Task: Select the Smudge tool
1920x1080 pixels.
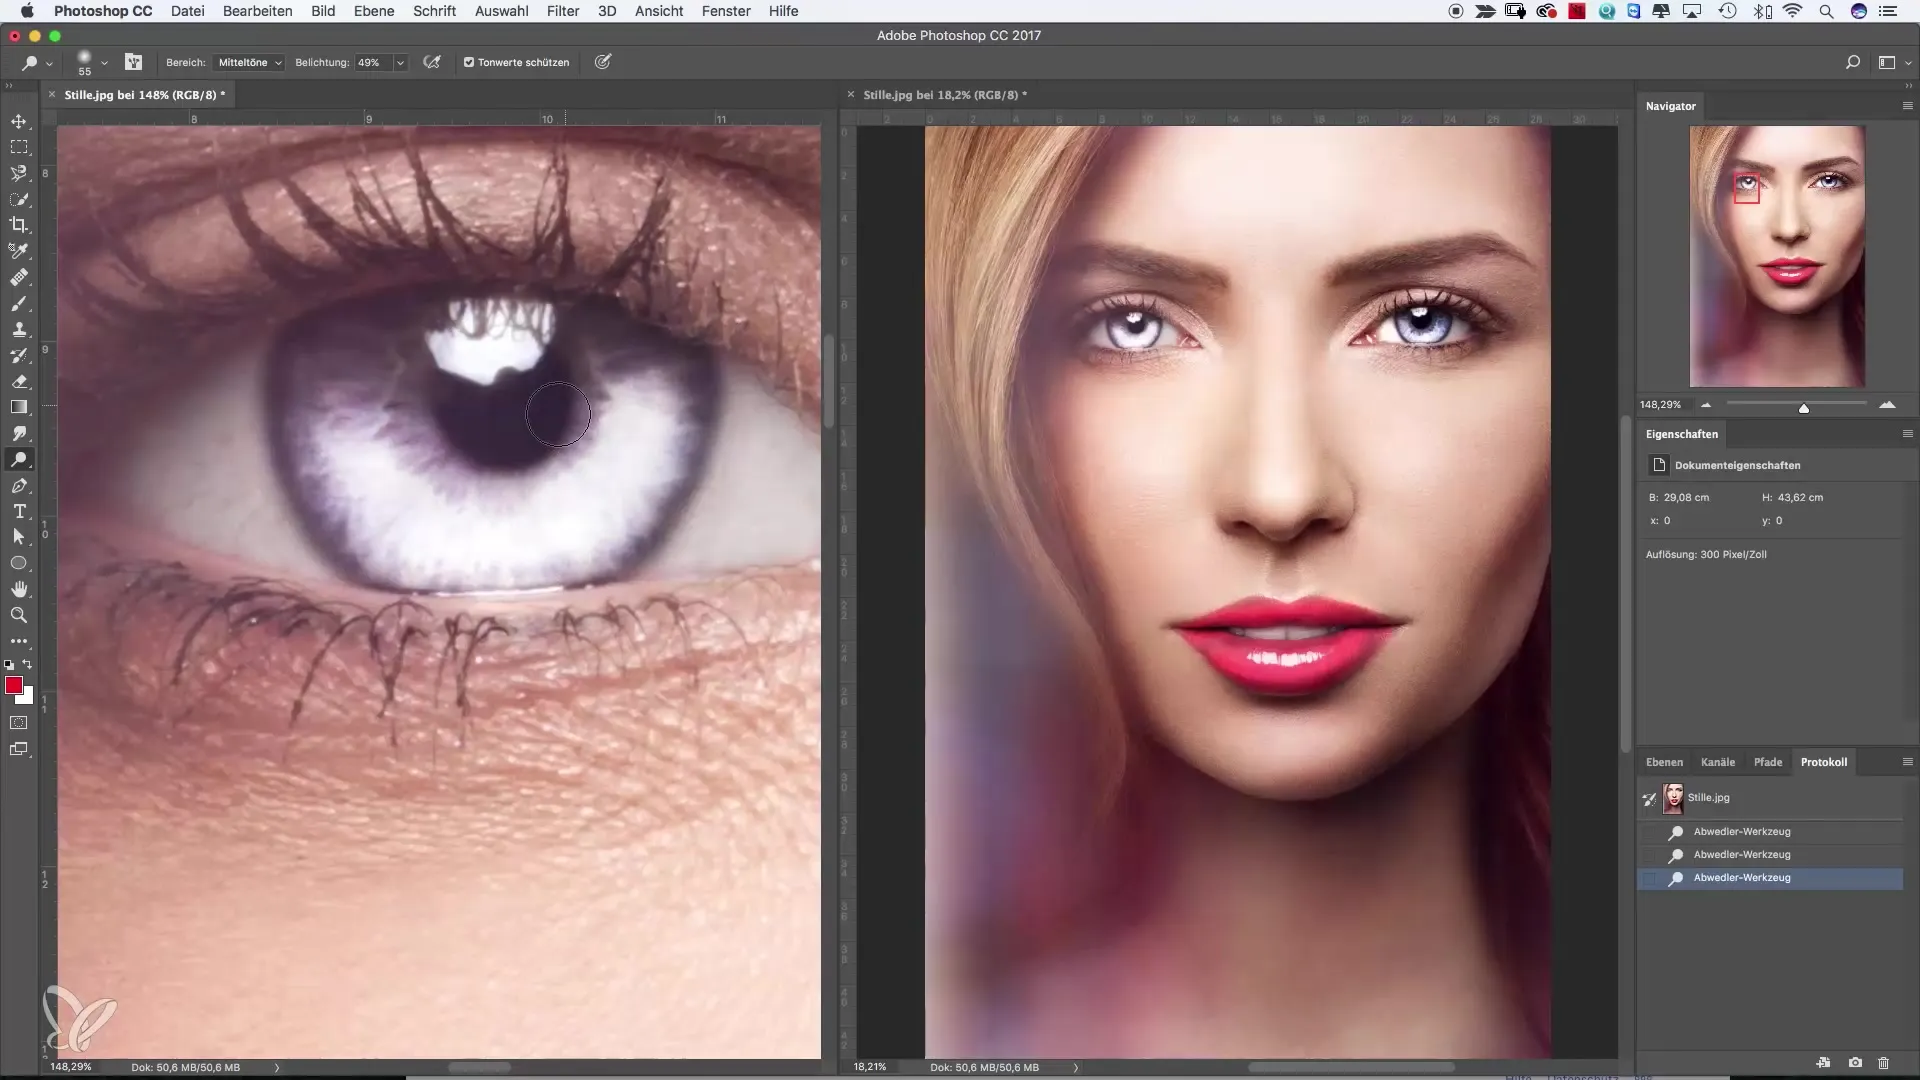Action: (x=19, y=433)
